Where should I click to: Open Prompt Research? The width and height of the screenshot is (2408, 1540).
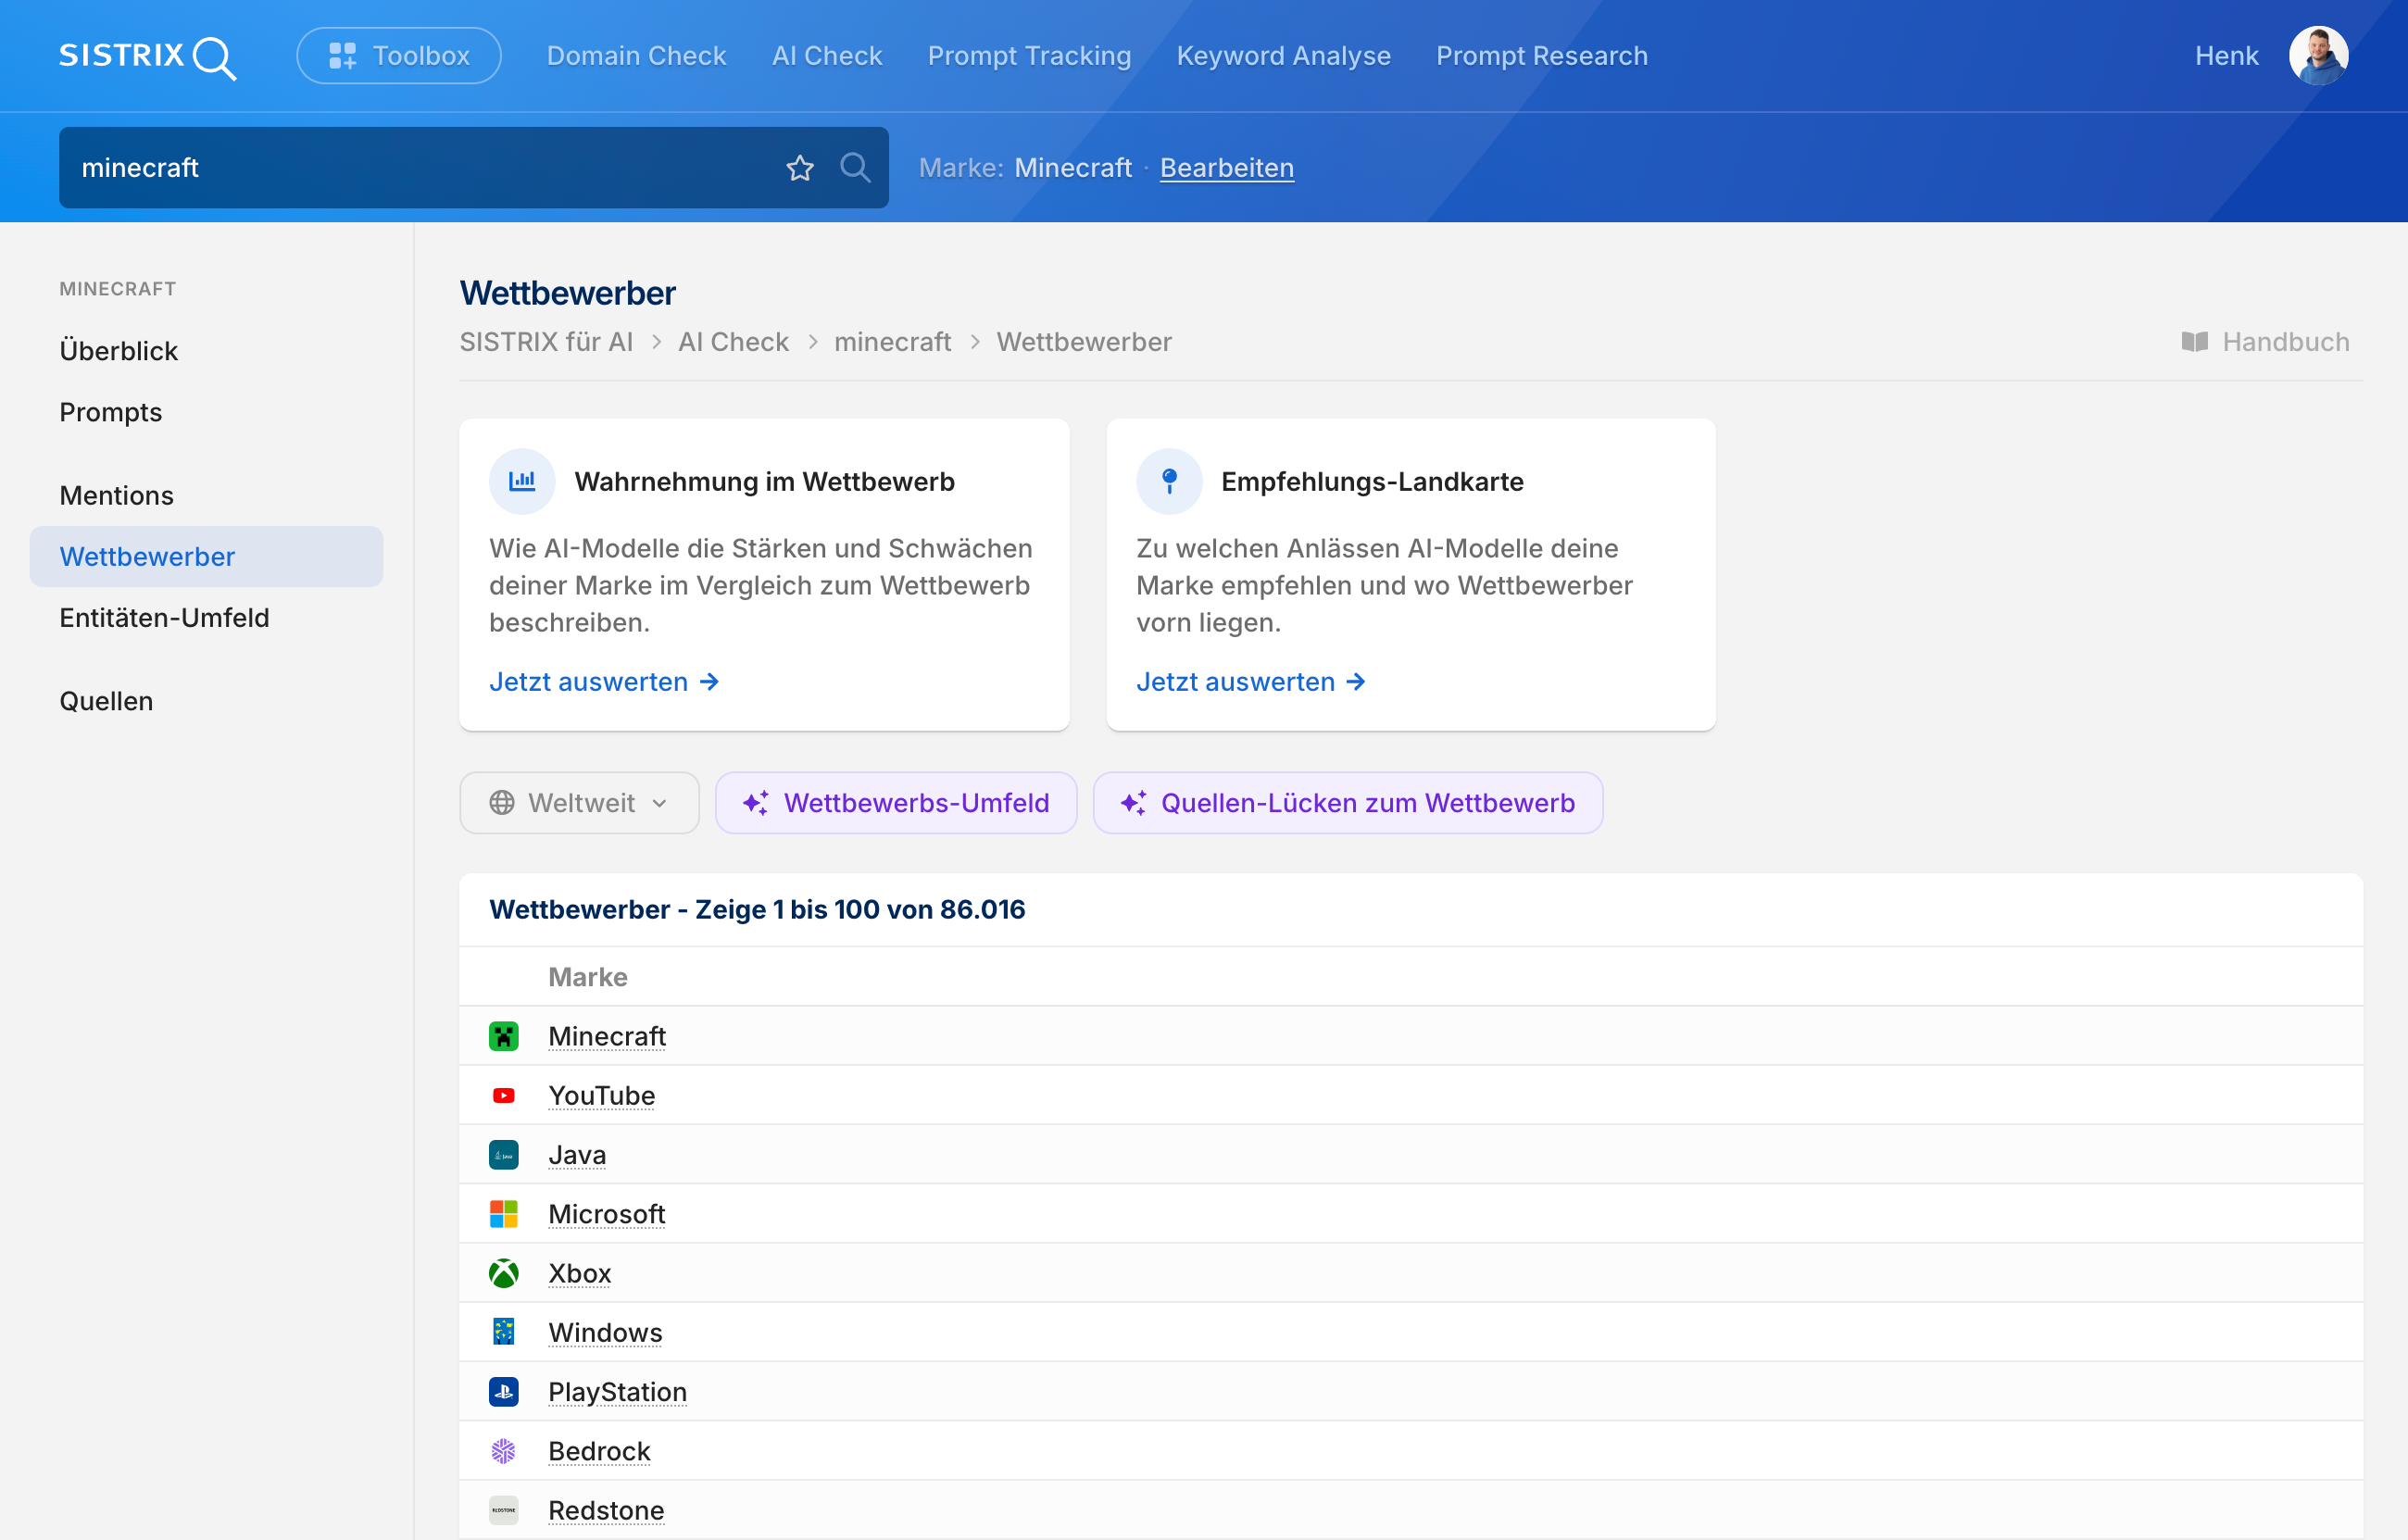(1541, 56)
